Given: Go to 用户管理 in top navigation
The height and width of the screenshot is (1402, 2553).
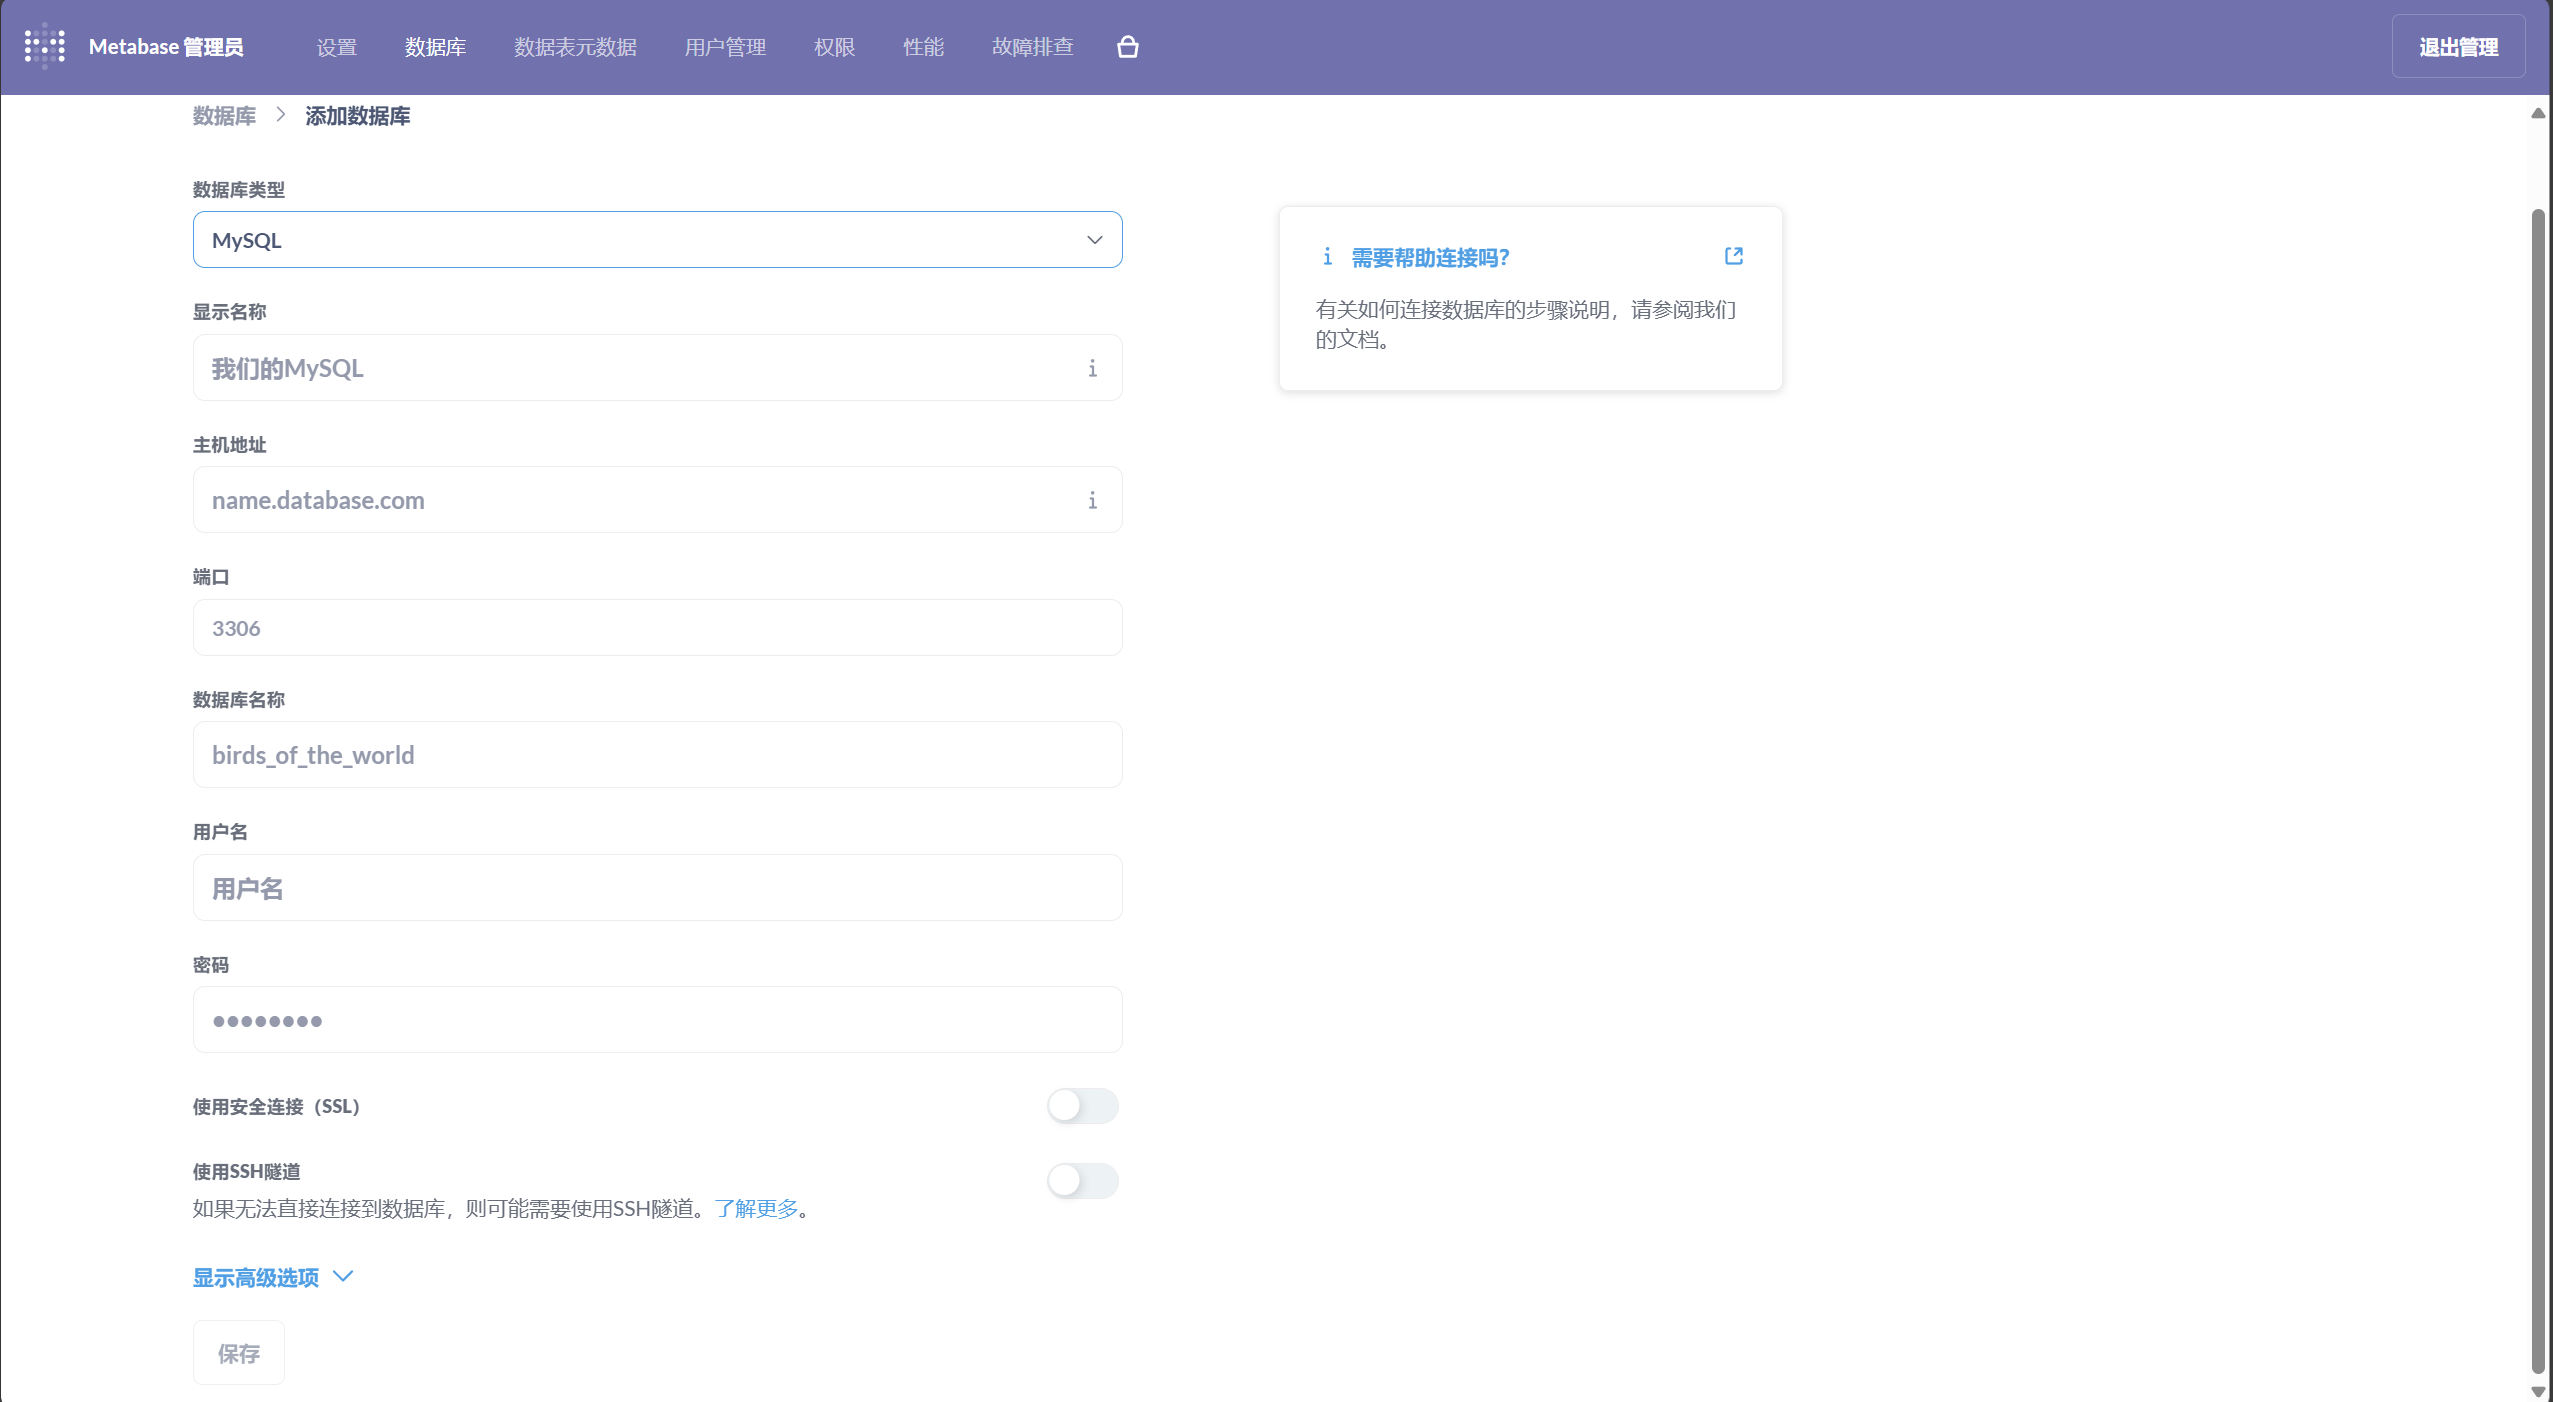Looking at the screenshot, I should pyautogui.click(x=725, y=47).
